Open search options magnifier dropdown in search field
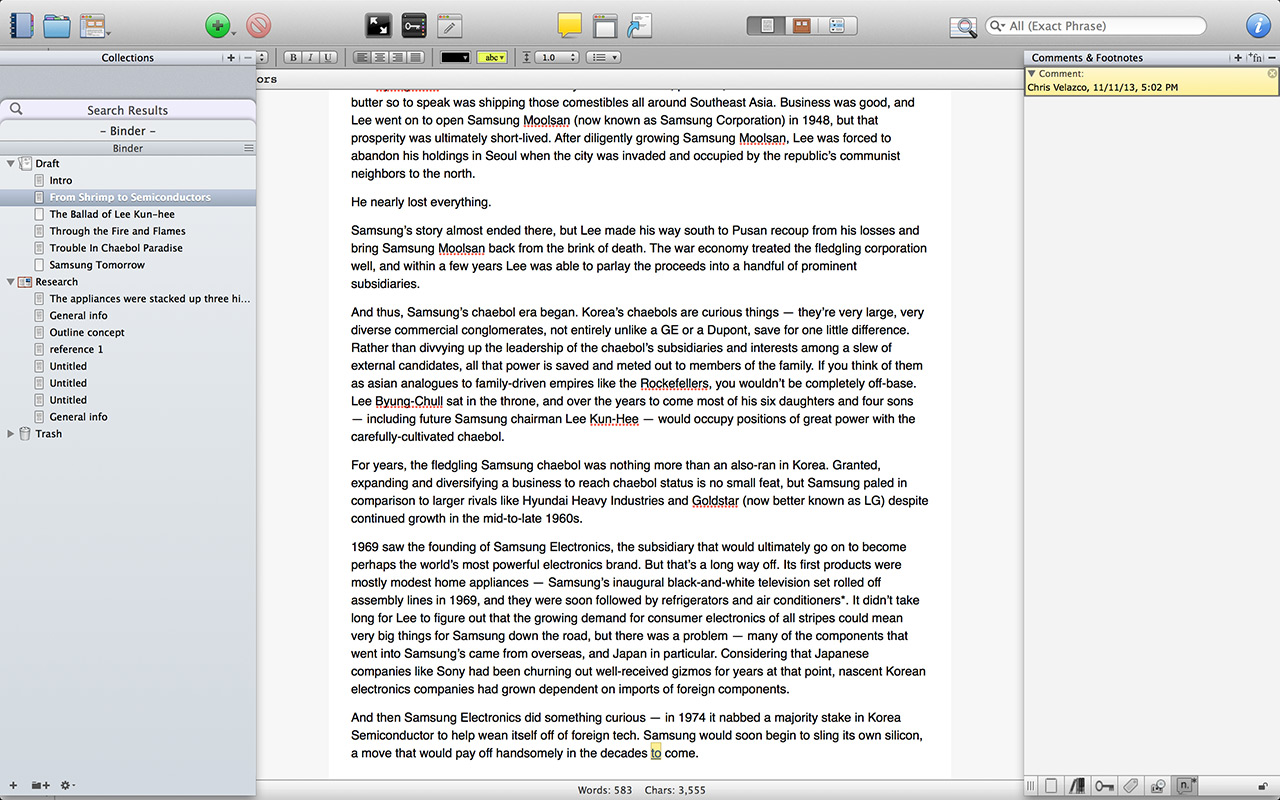 click(x=999, y=26)
